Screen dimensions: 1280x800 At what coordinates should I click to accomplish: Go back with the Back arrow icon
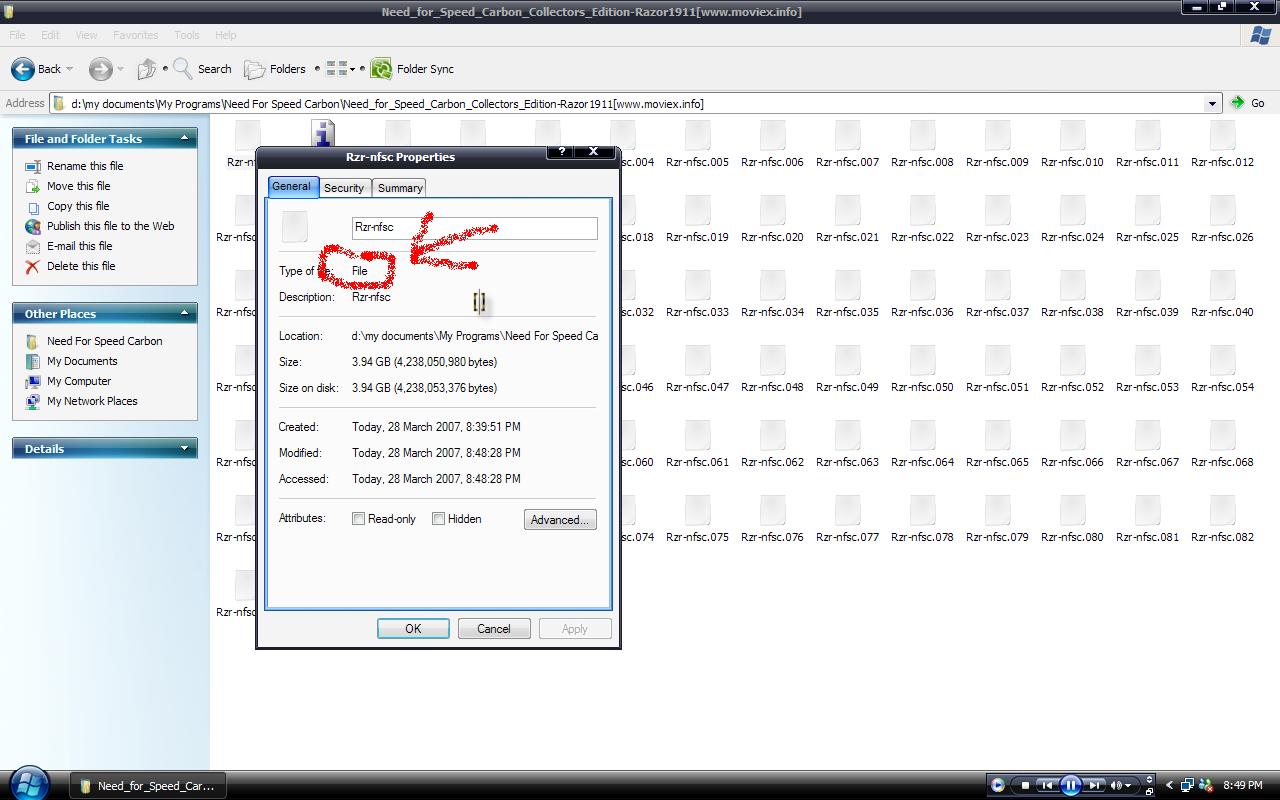[23, 69]
